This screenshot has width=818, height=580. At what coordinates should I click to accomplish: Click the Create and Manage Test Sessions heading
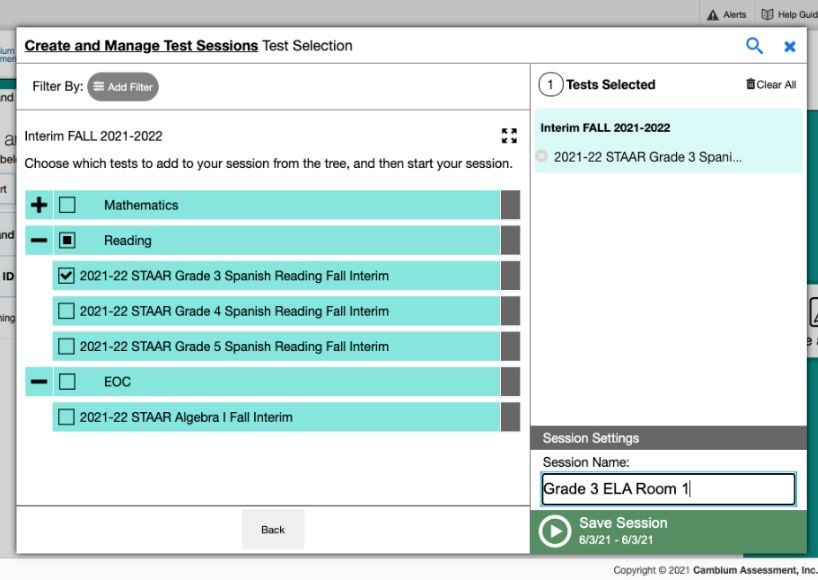(x=141, y=46)
